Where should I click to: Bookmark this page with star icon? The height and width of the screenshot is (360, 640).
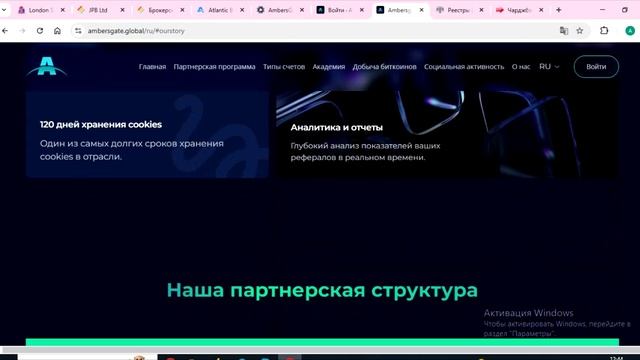580,31
